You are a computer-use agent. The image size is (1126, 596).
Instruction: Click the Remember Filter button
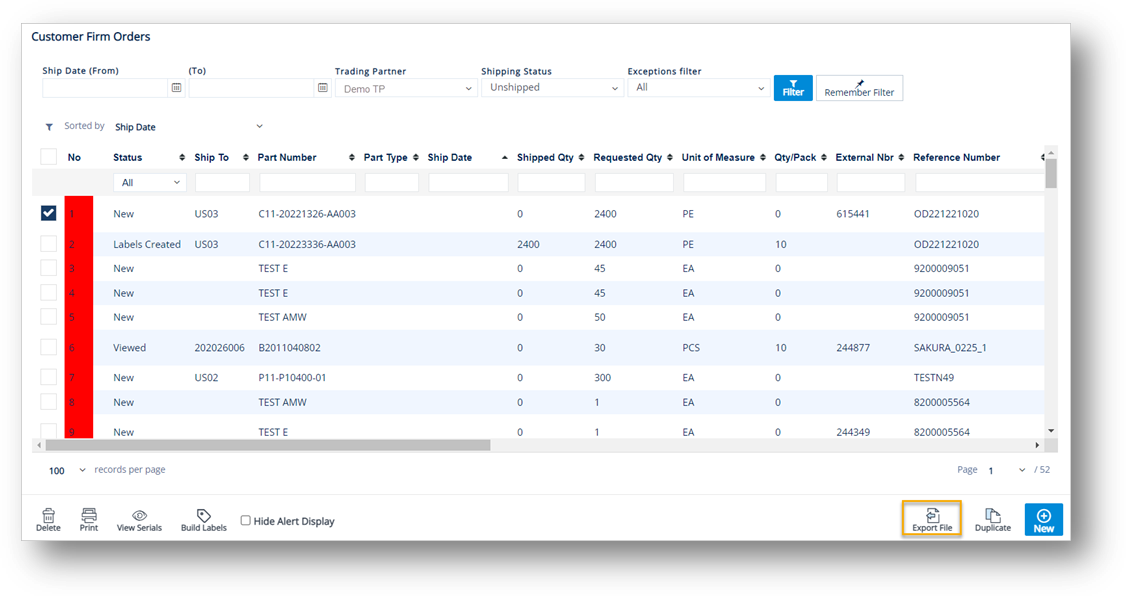[x=859, y=88]
